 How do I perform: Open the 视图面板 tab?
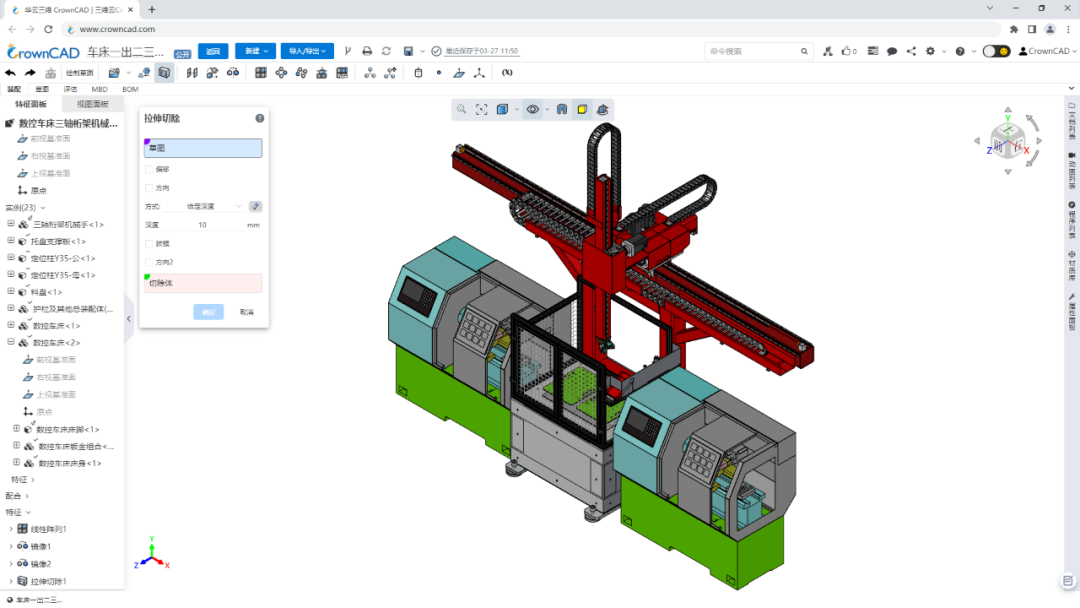(92, 104)
